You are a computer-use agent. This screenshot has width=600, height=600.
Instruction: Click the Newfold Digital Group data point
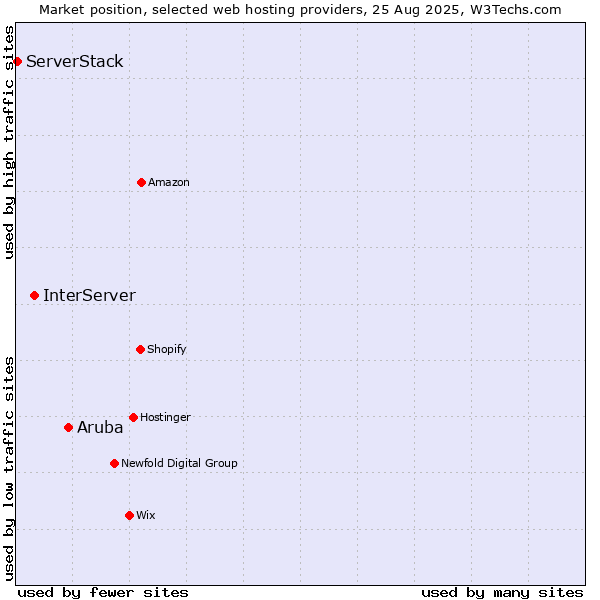pos(114,464)
